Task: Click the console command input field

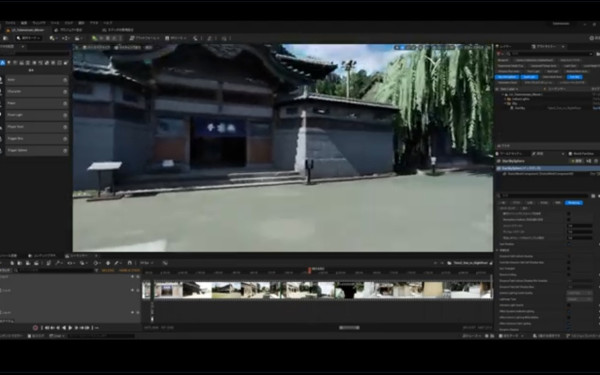Action: click(x=101, y=336)
